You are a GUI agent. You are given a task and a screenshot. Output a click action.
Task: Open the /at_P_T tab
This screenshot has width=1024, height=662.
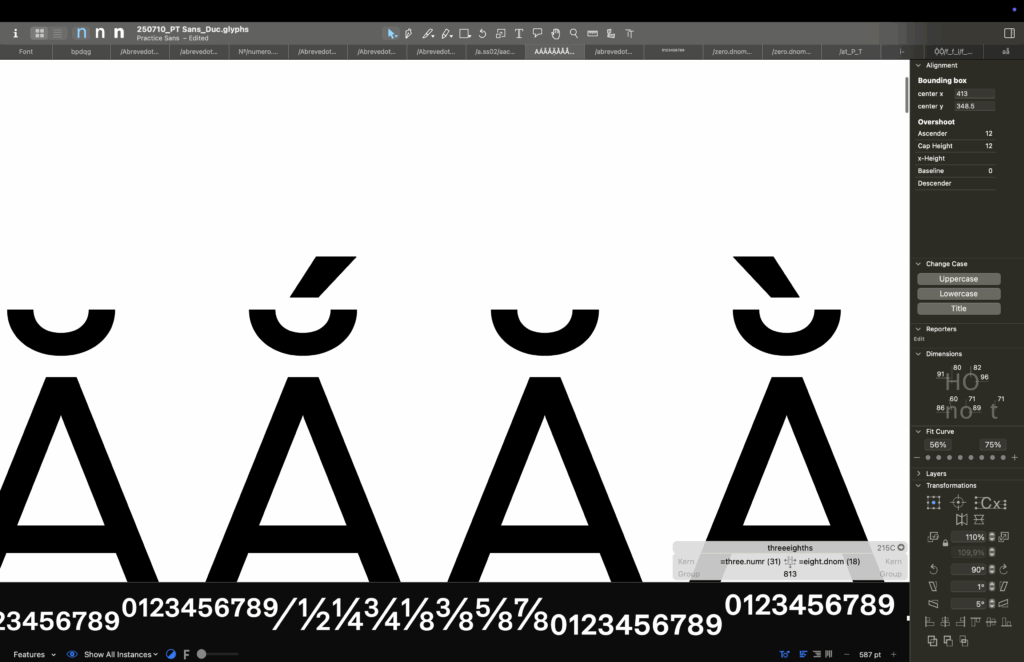pyautogui.click(x=850, y=52)
